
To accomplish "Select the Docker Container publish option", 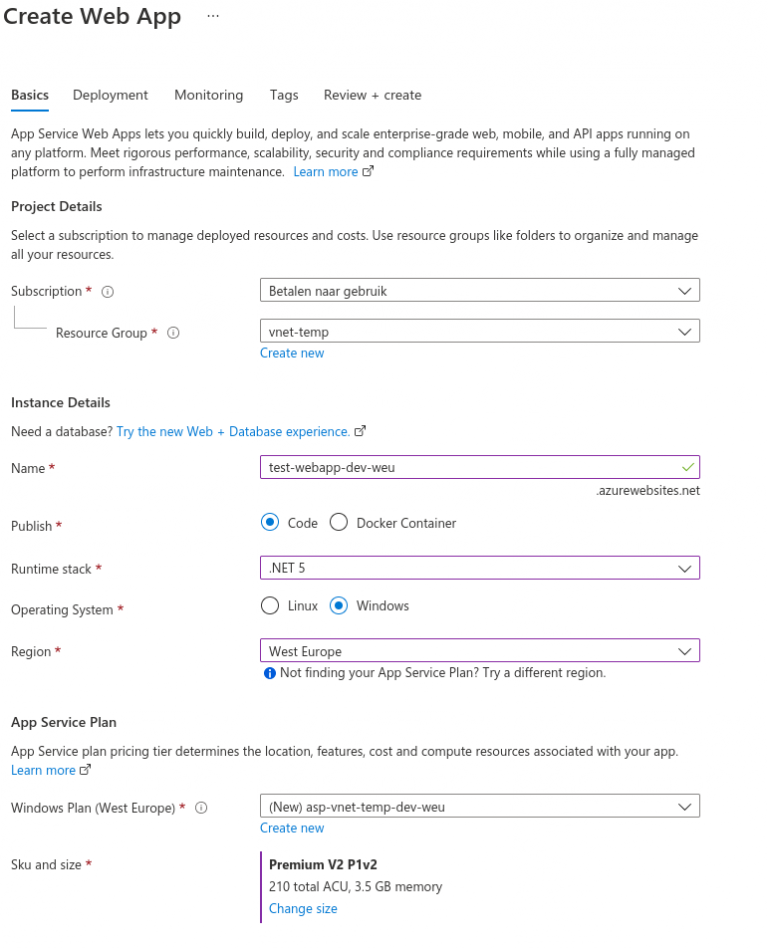I will [339, 523].
